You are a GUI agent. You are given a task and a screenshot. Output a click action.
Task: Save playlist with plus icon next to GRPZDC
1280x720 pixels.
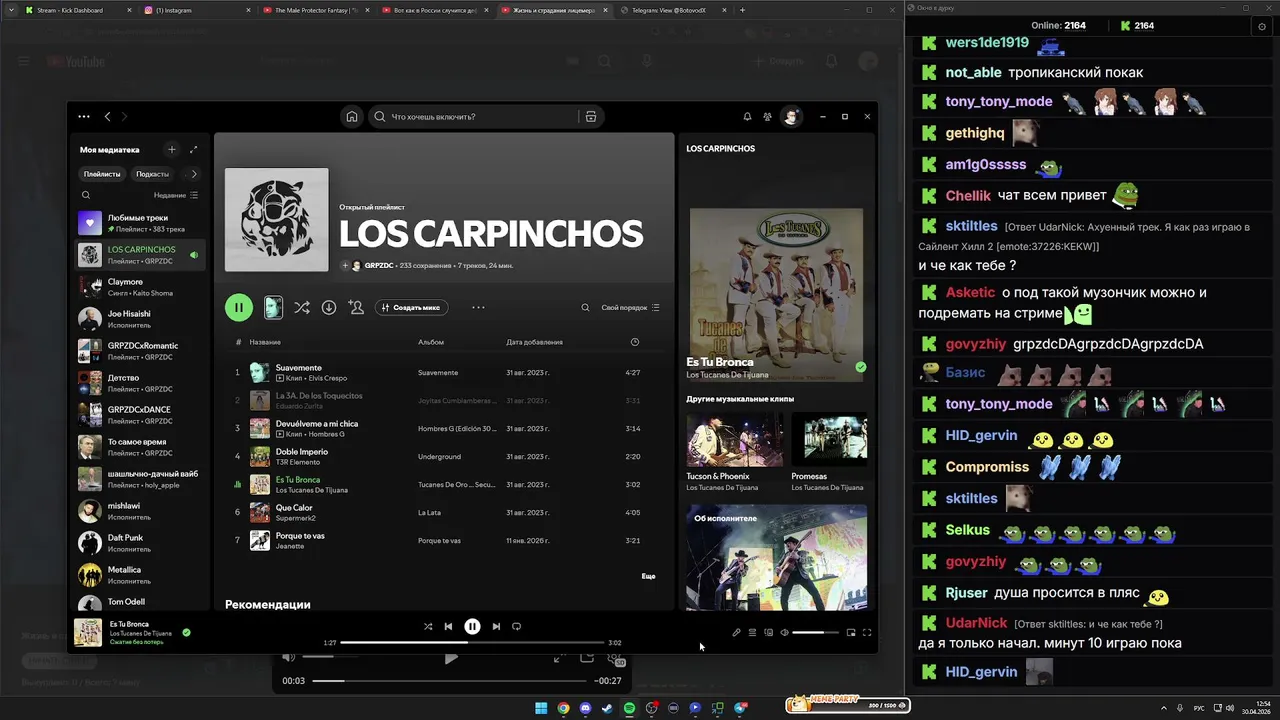click(x=345, y=266)
